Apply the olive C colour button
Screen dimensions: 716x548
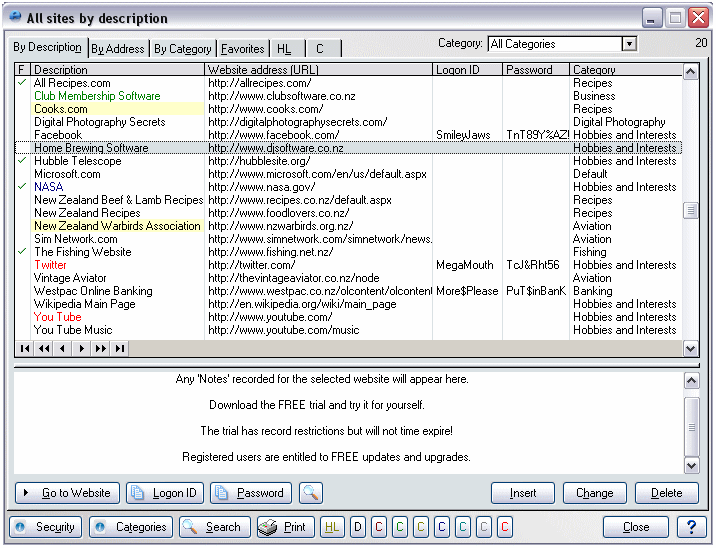point(421,527)
